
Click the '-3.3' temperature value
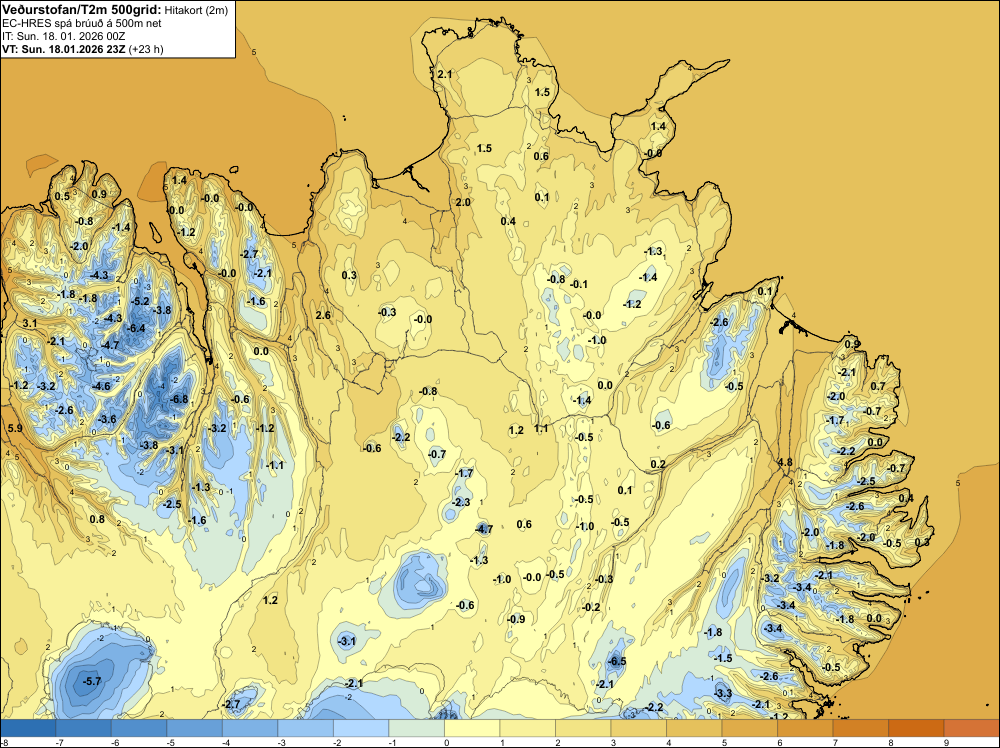click(722, 693)
